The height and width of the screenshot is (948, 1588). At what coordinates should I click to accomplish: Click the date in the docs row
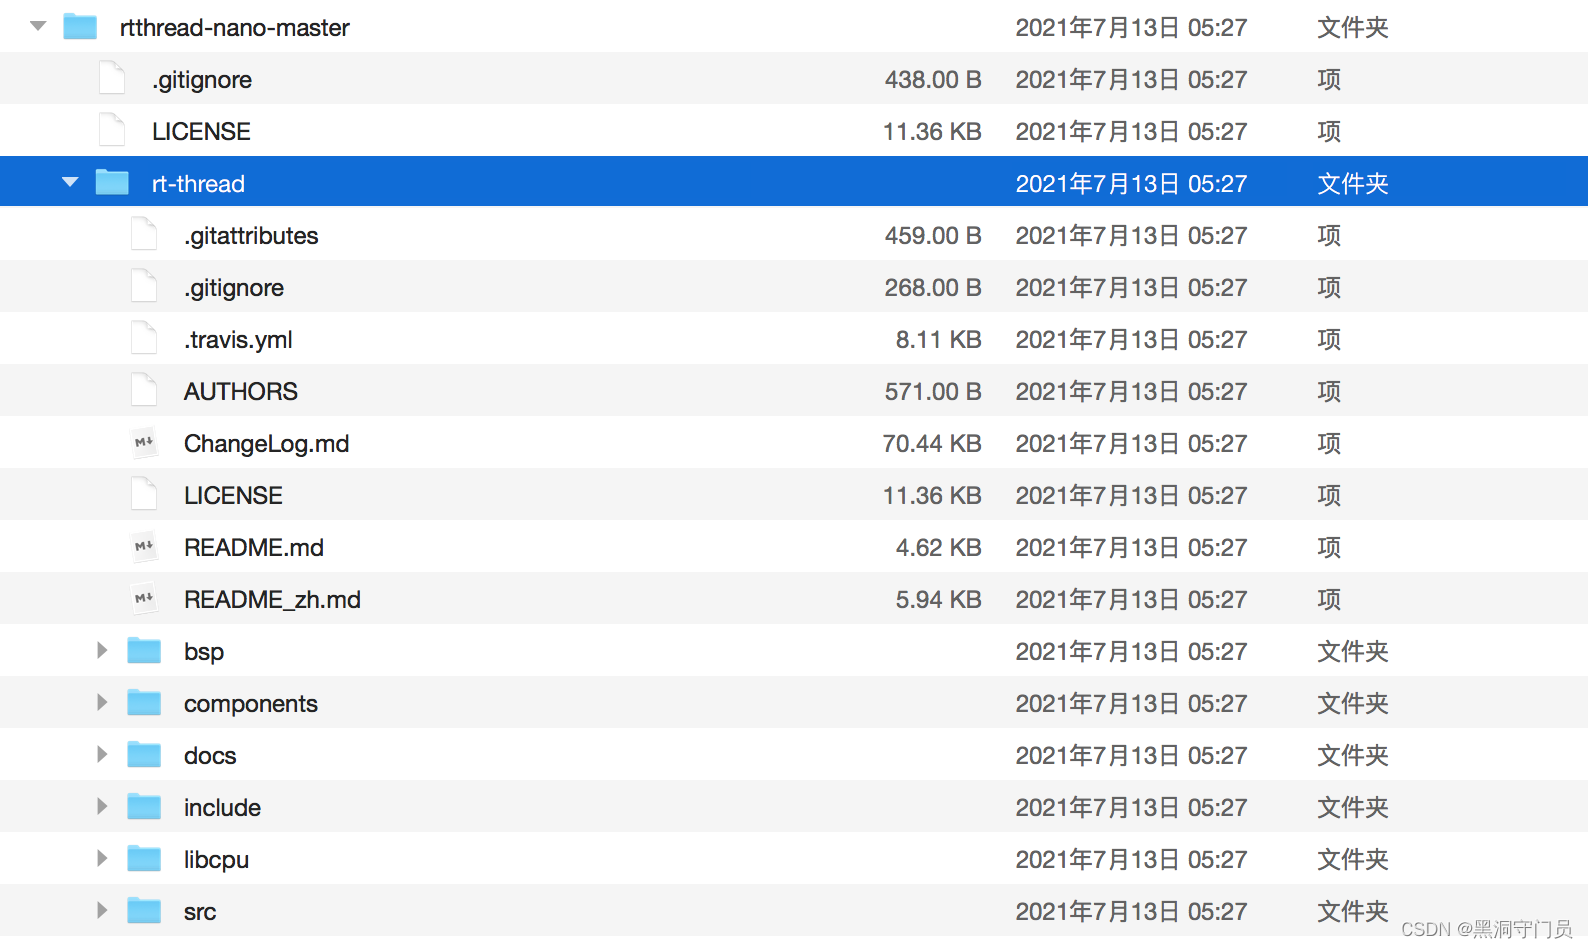point(1132,756)
